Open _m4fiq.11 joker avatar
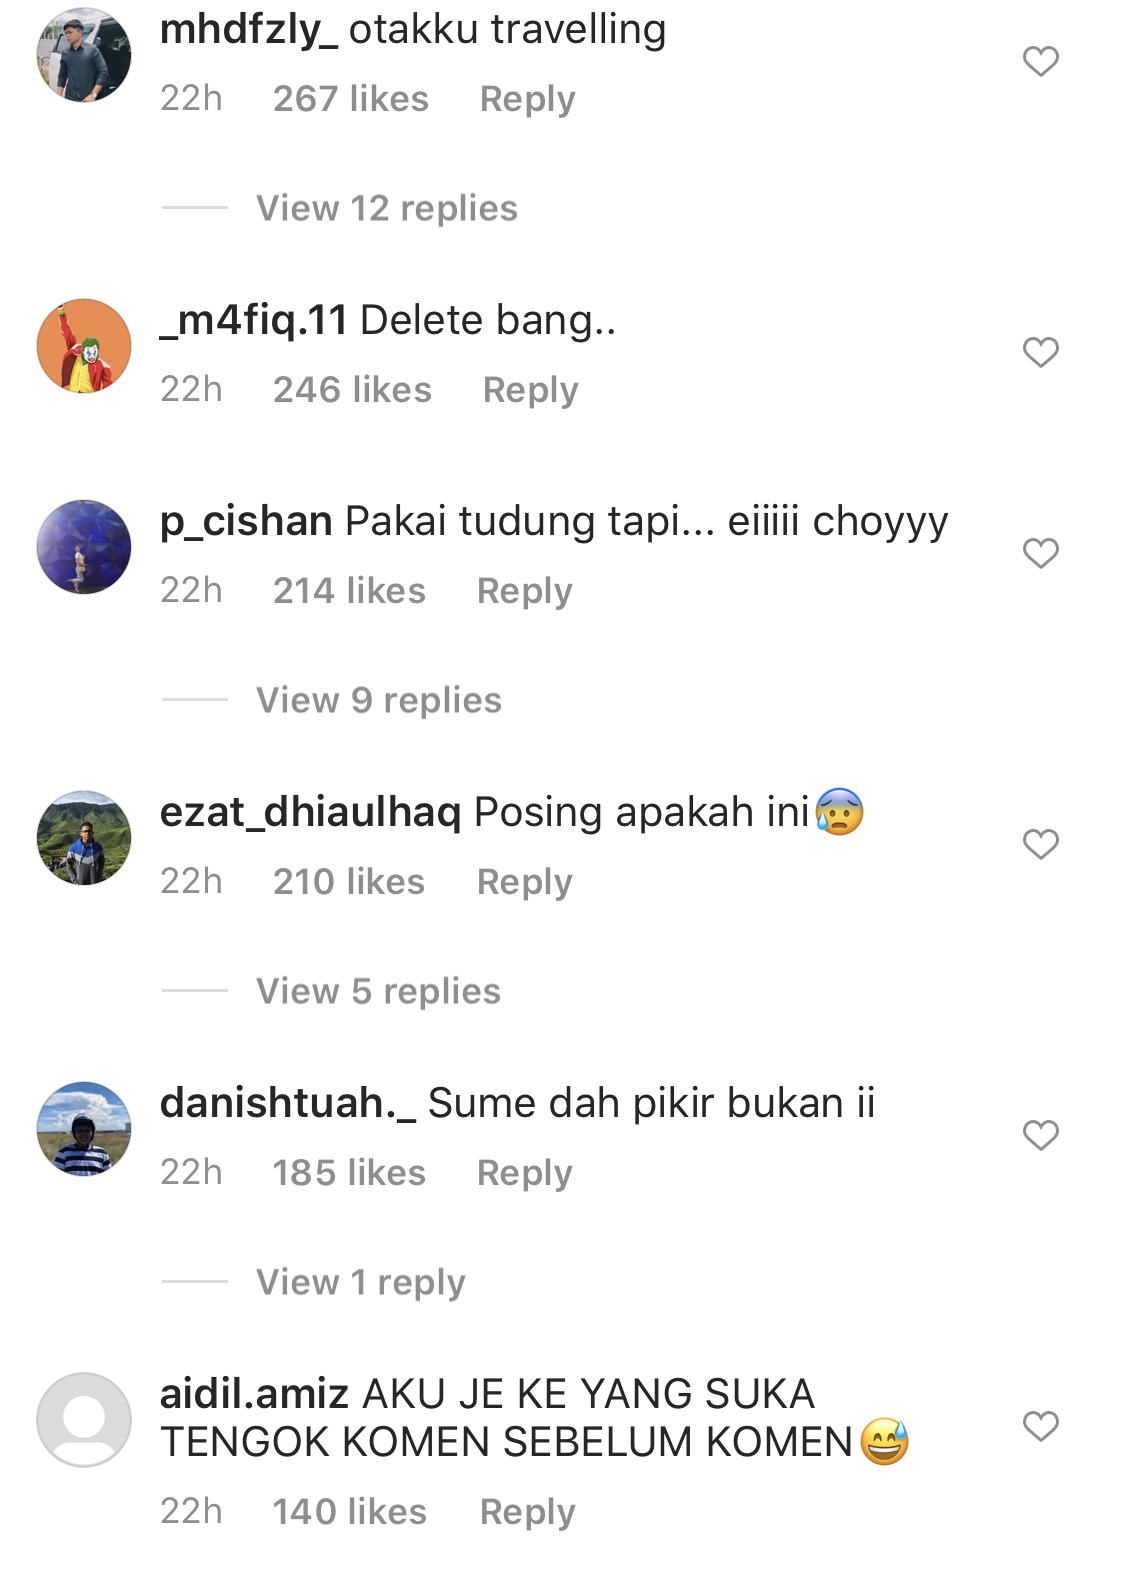This screenshot has width=1125, height=1589. [x=84, y=346]
